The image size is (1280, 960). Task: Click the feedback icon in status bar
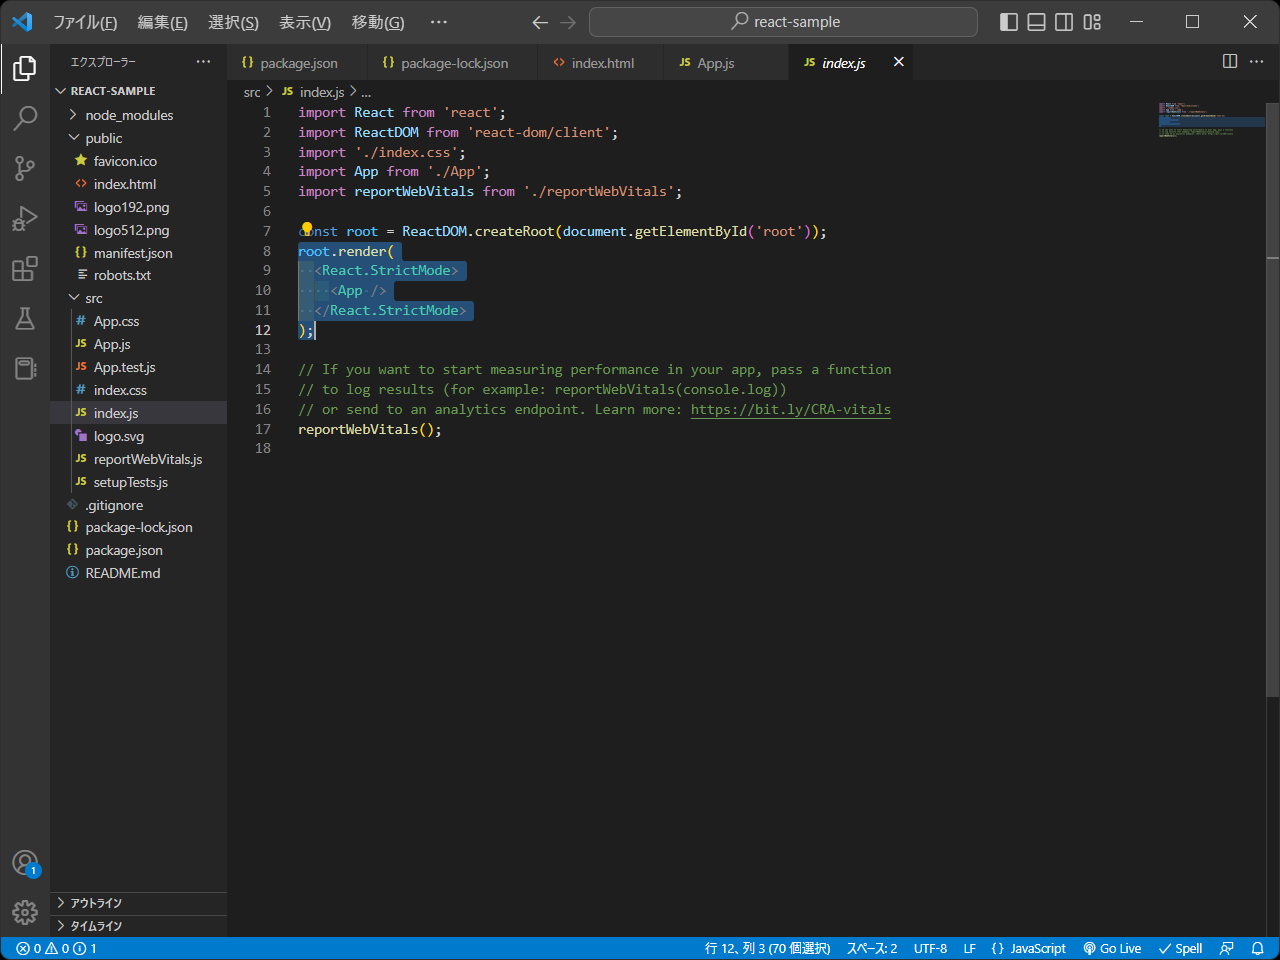pyautogui.click(x=1227, y=948)
